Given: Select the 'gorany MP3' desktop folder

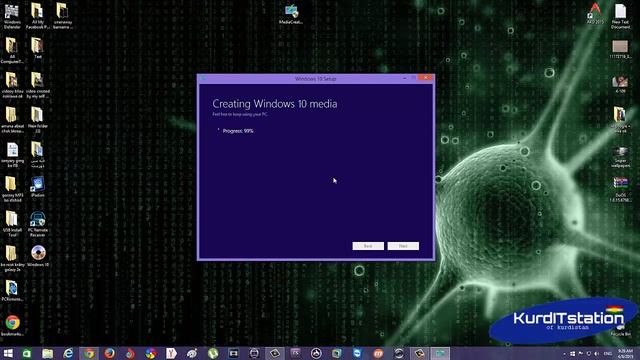Looking at the screenshot, I should tap(12, 189).
